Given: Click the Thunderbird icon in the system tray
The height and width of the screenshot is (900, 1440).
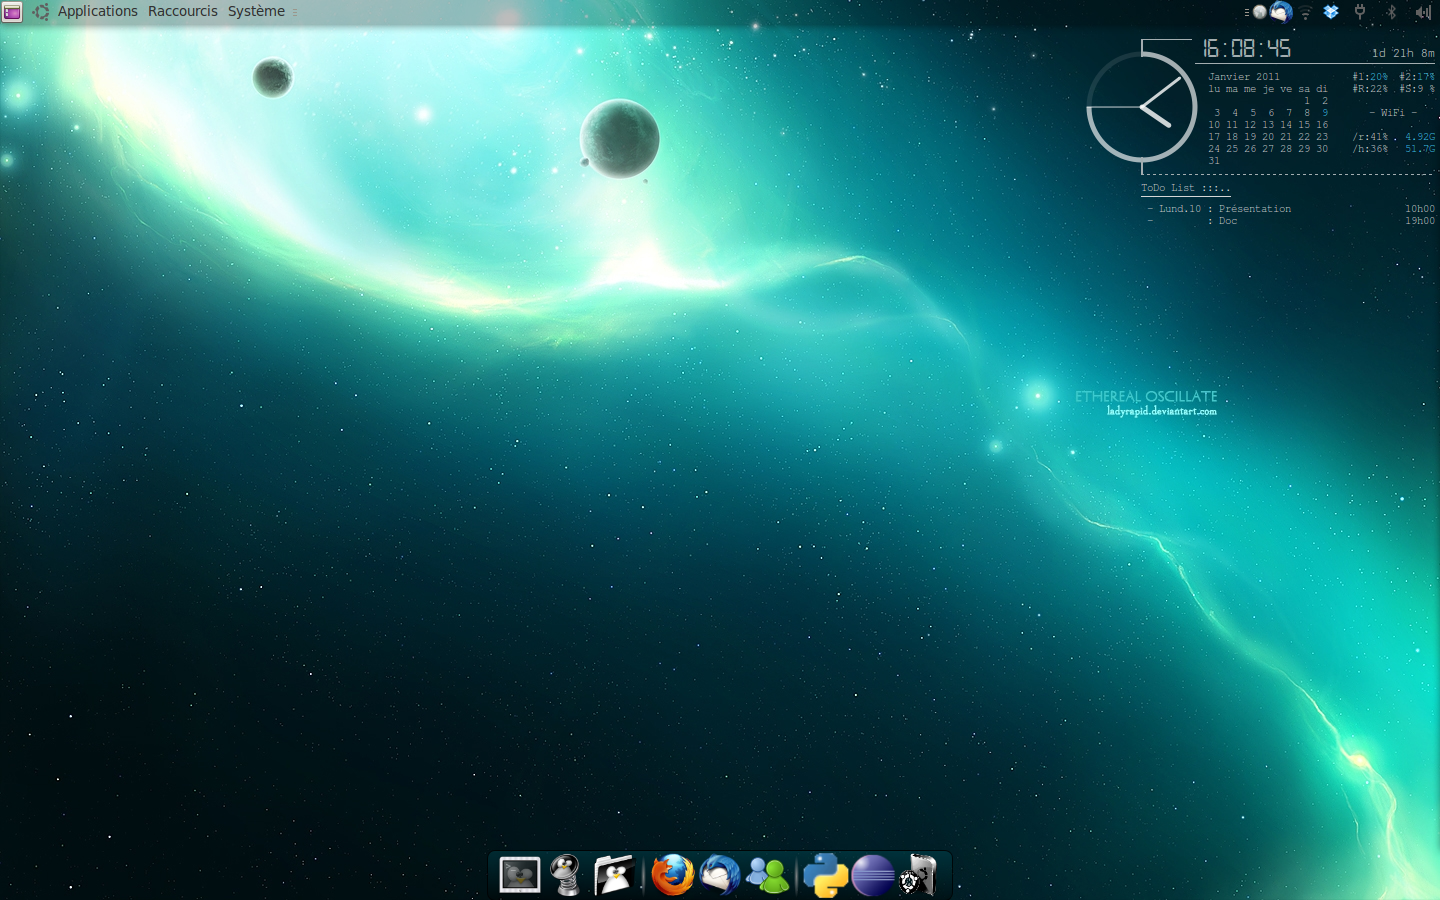Looking at the screenshot, I should tap(1281, 12).
